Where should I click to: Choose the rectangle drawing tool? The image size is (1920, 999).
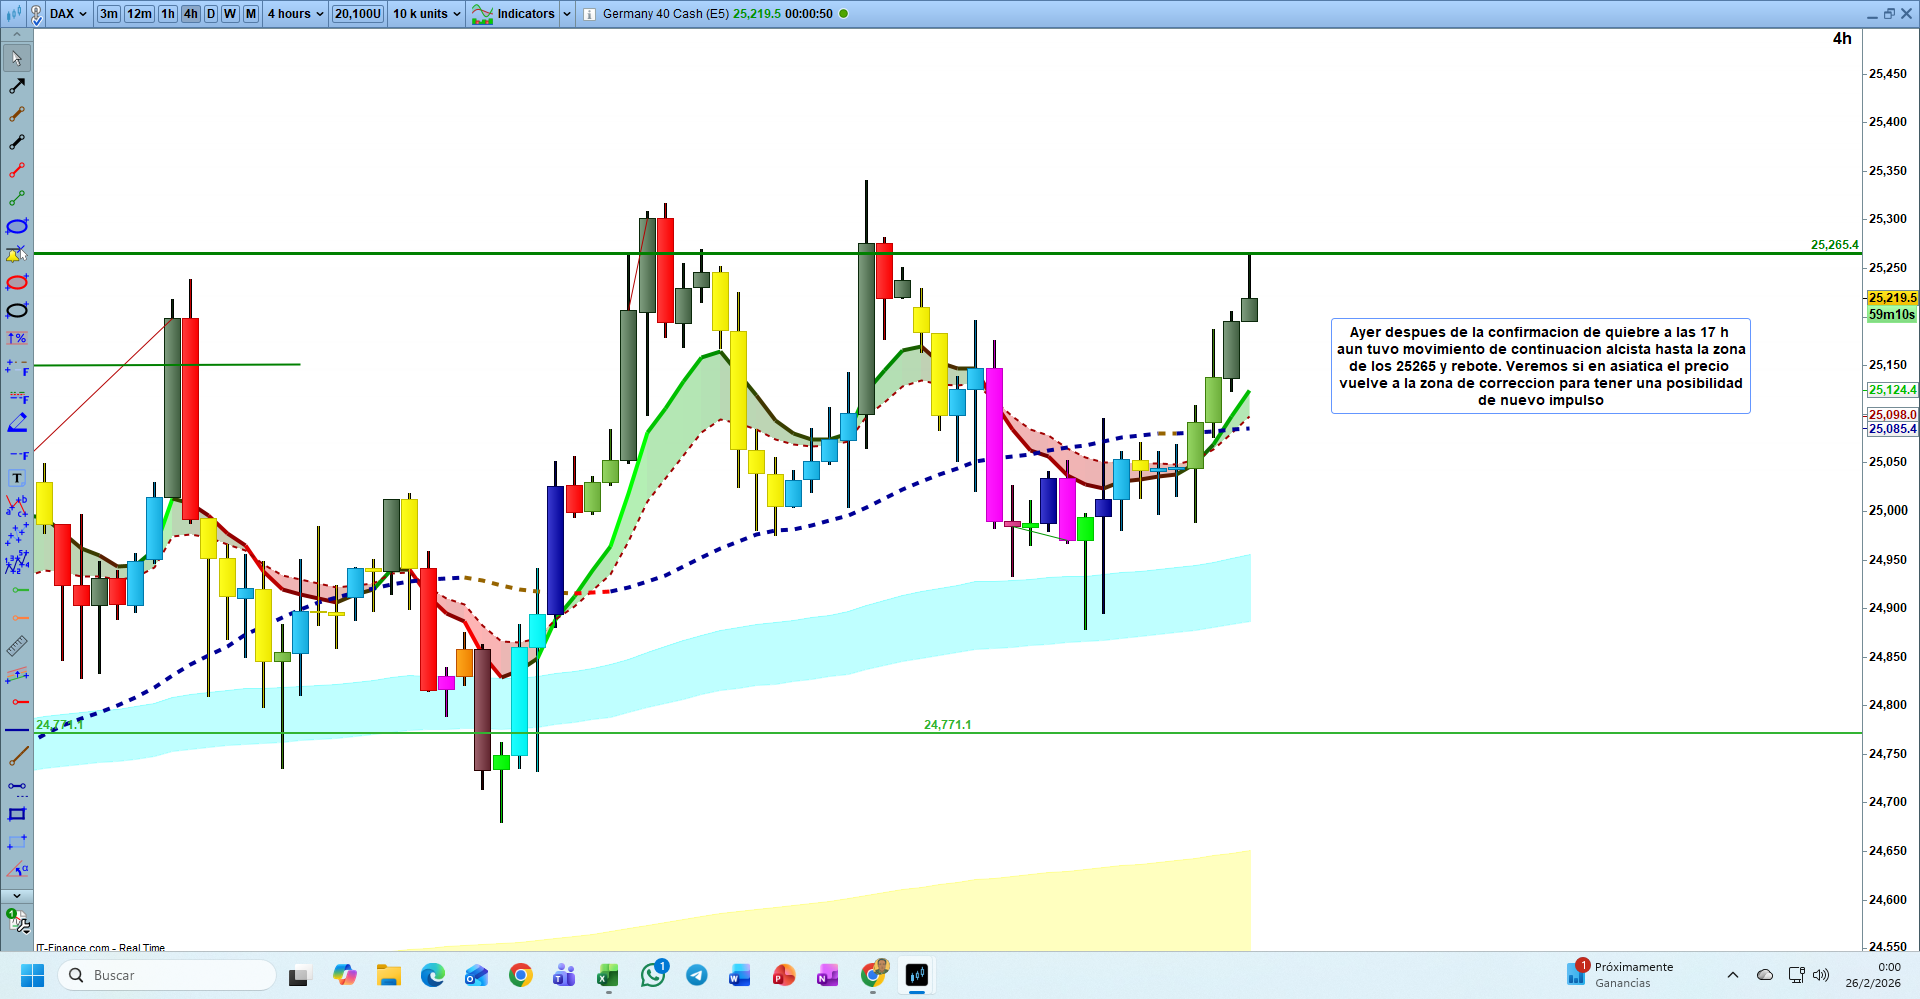(x=17, y=814)
